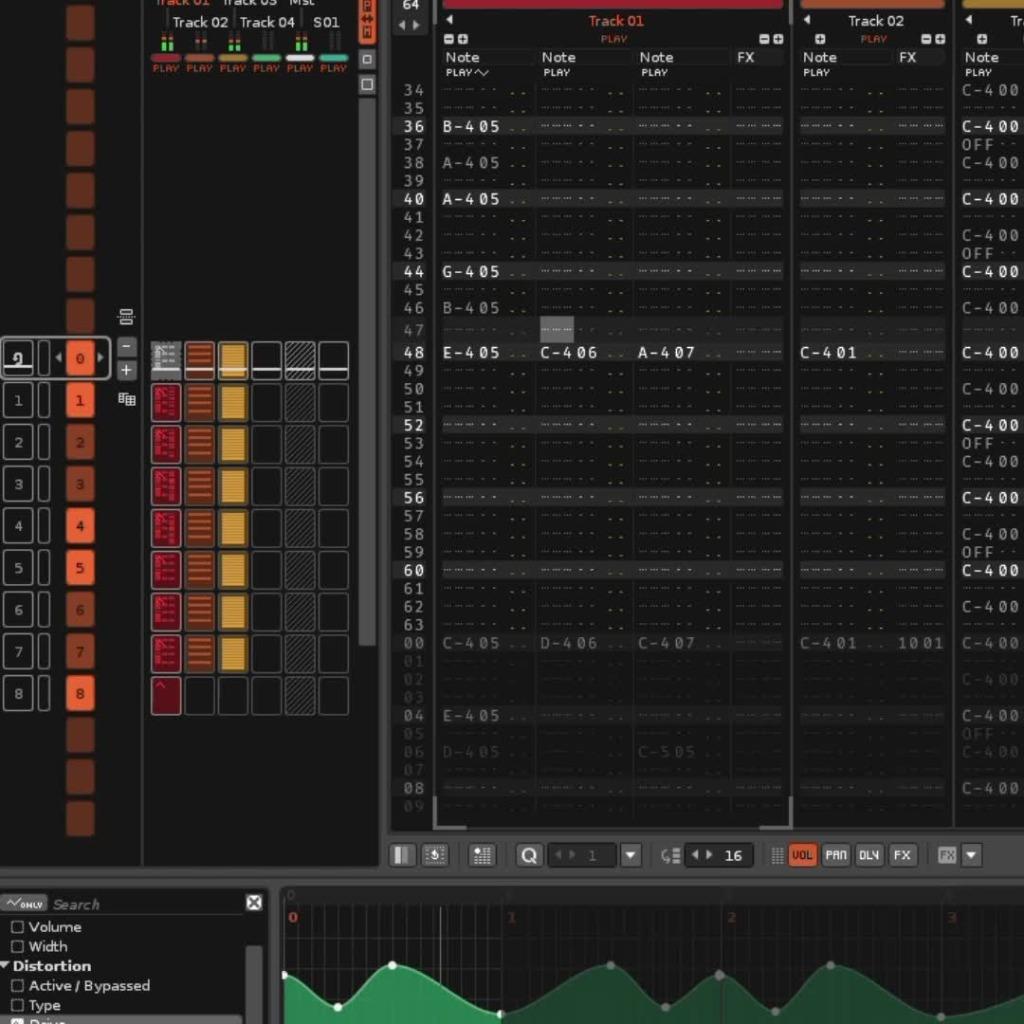Screen dimensions: 1024x1024
Task: Select orange pattern block numbered 8
Action: click(x=80, y=693)
